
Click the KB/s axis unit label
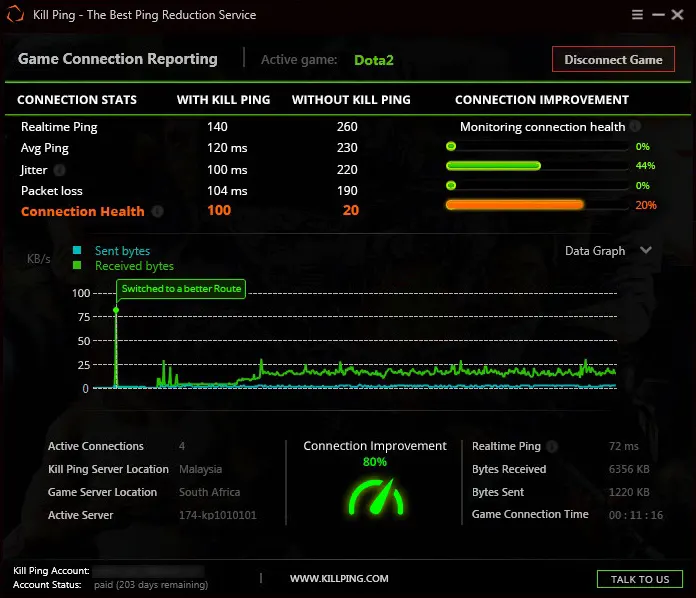pos(39,259)
